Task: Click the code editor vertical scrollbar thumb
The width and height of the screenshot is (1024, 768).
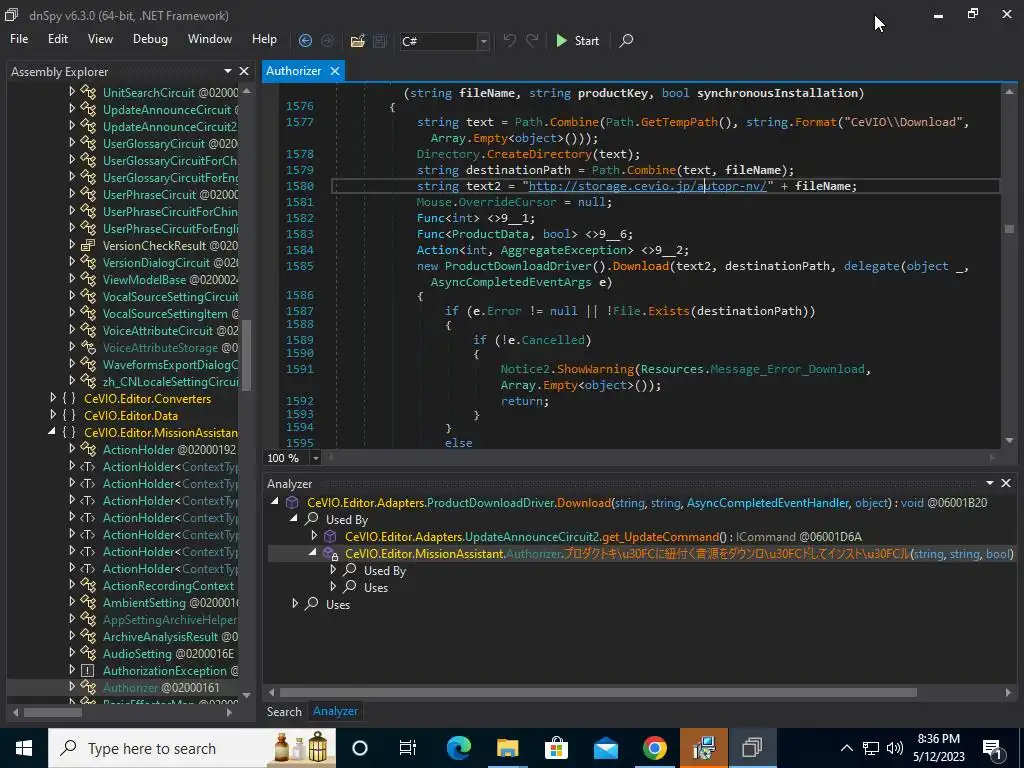Action: tap(1009, 229)
